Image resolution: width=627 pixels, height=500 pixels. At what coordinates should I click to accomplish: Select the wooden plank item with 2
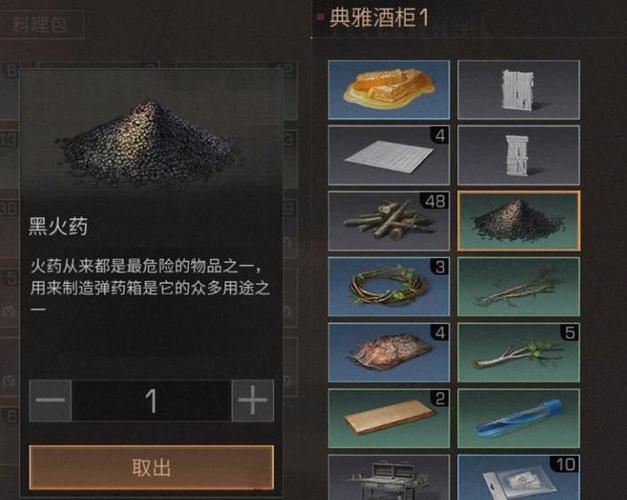[389, 418]
